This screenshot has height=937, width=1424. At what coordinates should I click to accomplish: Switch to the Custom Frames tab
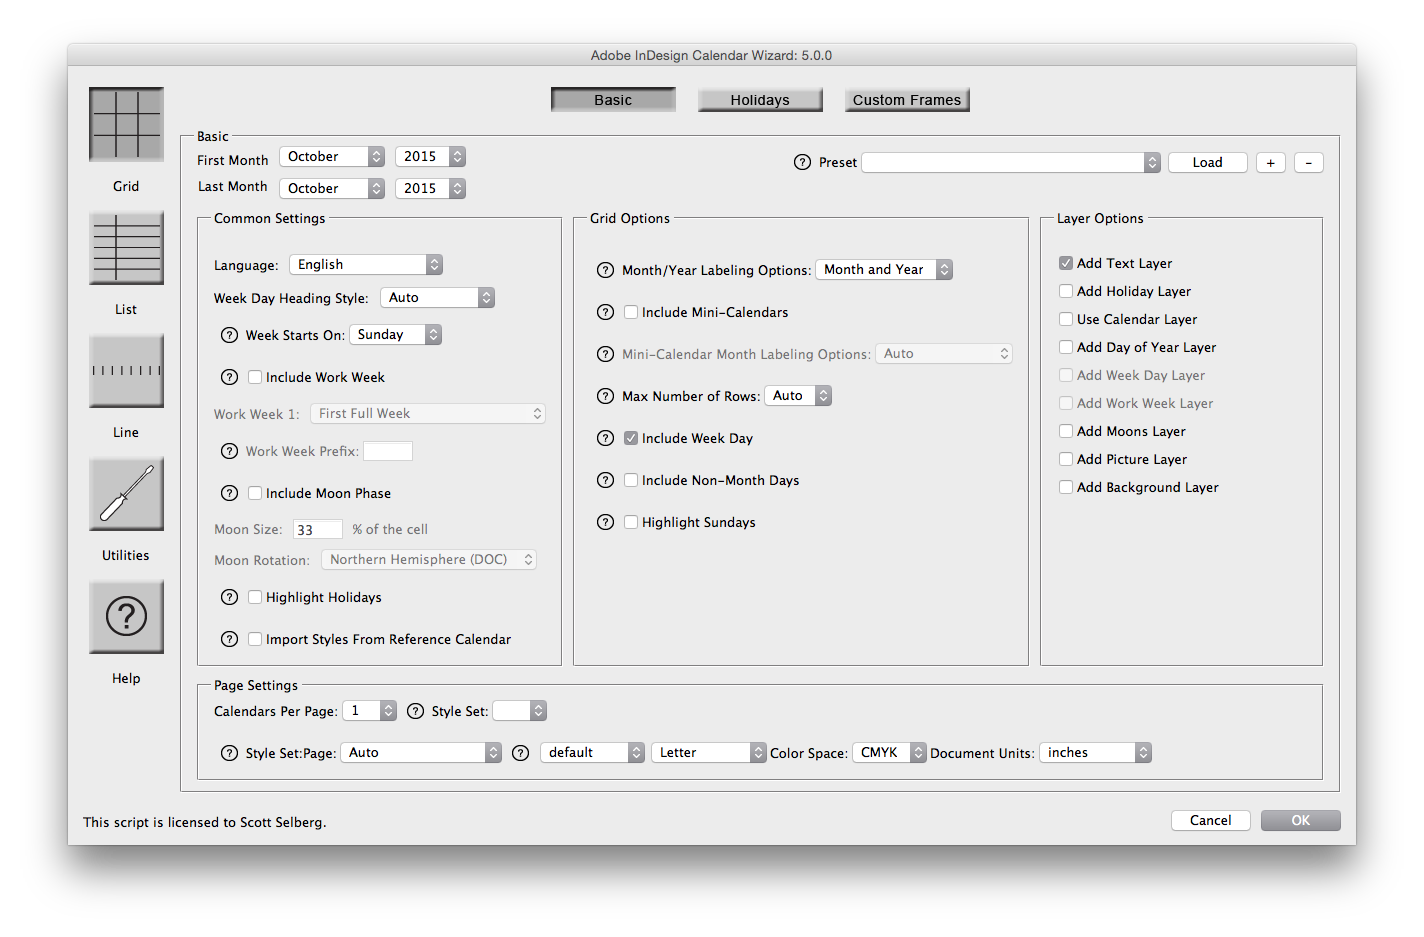pos(906,99)
